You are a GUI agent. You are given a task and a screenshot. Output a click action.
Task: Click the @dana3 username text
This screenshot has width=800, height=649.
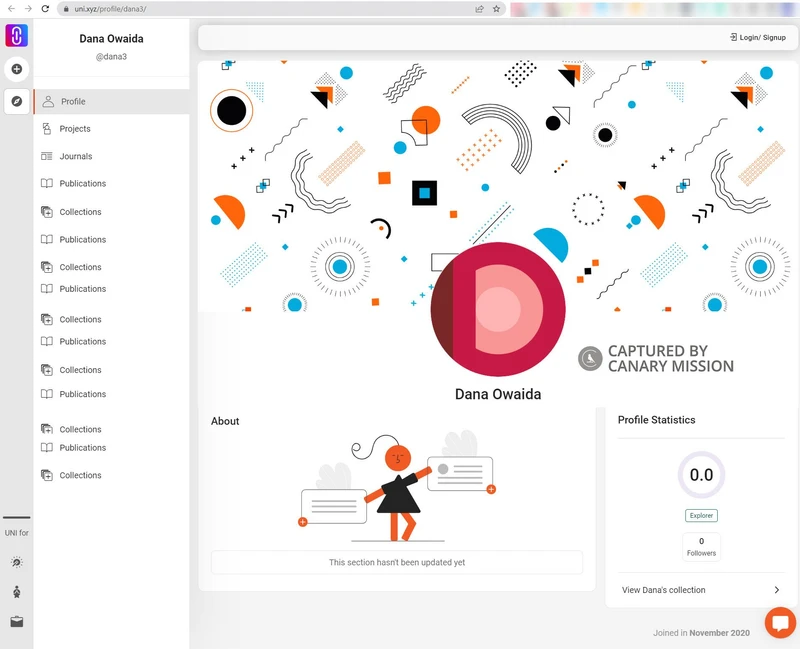[111, 57]
